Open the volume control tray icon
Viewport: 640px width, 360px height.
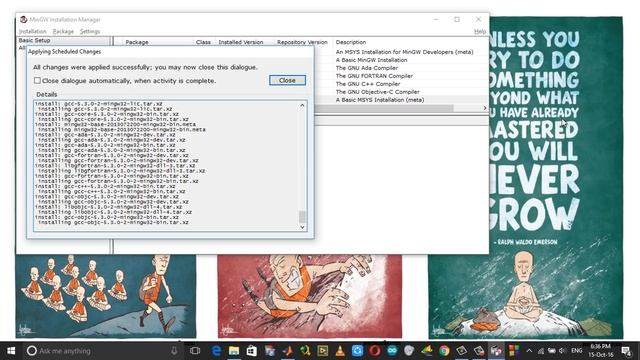563,351
